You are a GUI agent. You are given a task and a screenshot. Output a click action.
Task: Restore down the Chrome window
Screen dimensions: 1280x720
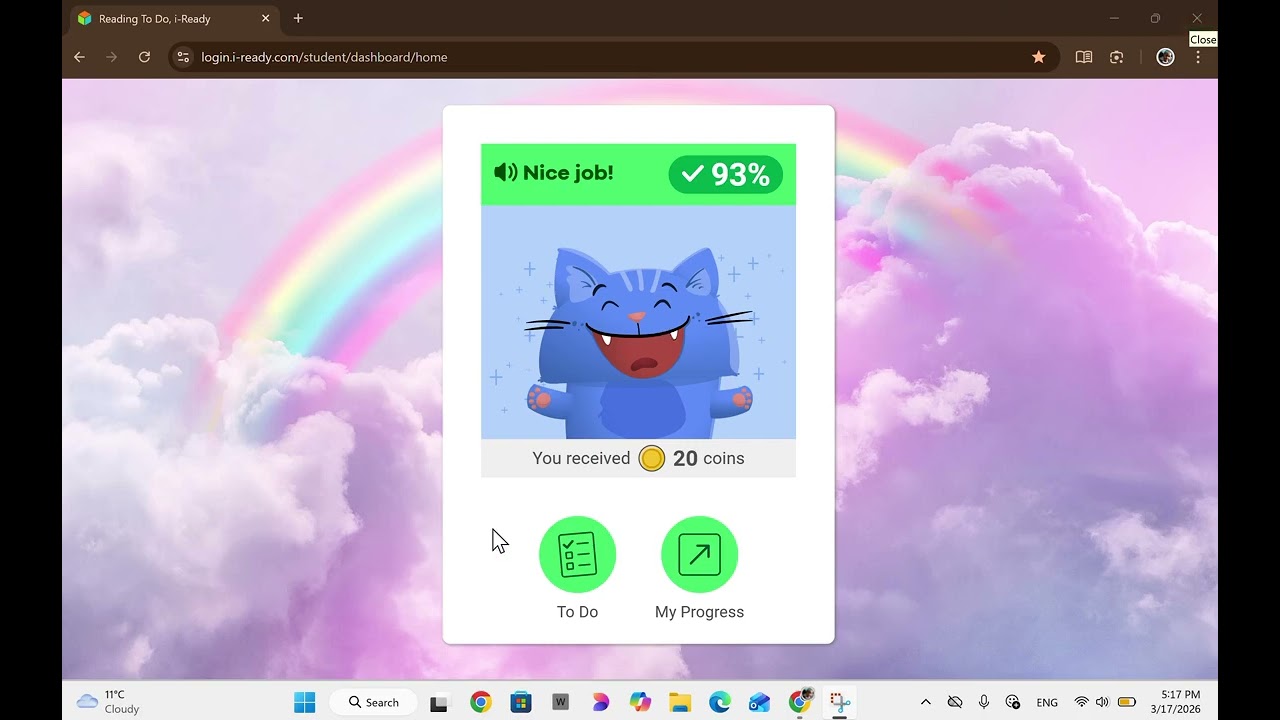1156,18
